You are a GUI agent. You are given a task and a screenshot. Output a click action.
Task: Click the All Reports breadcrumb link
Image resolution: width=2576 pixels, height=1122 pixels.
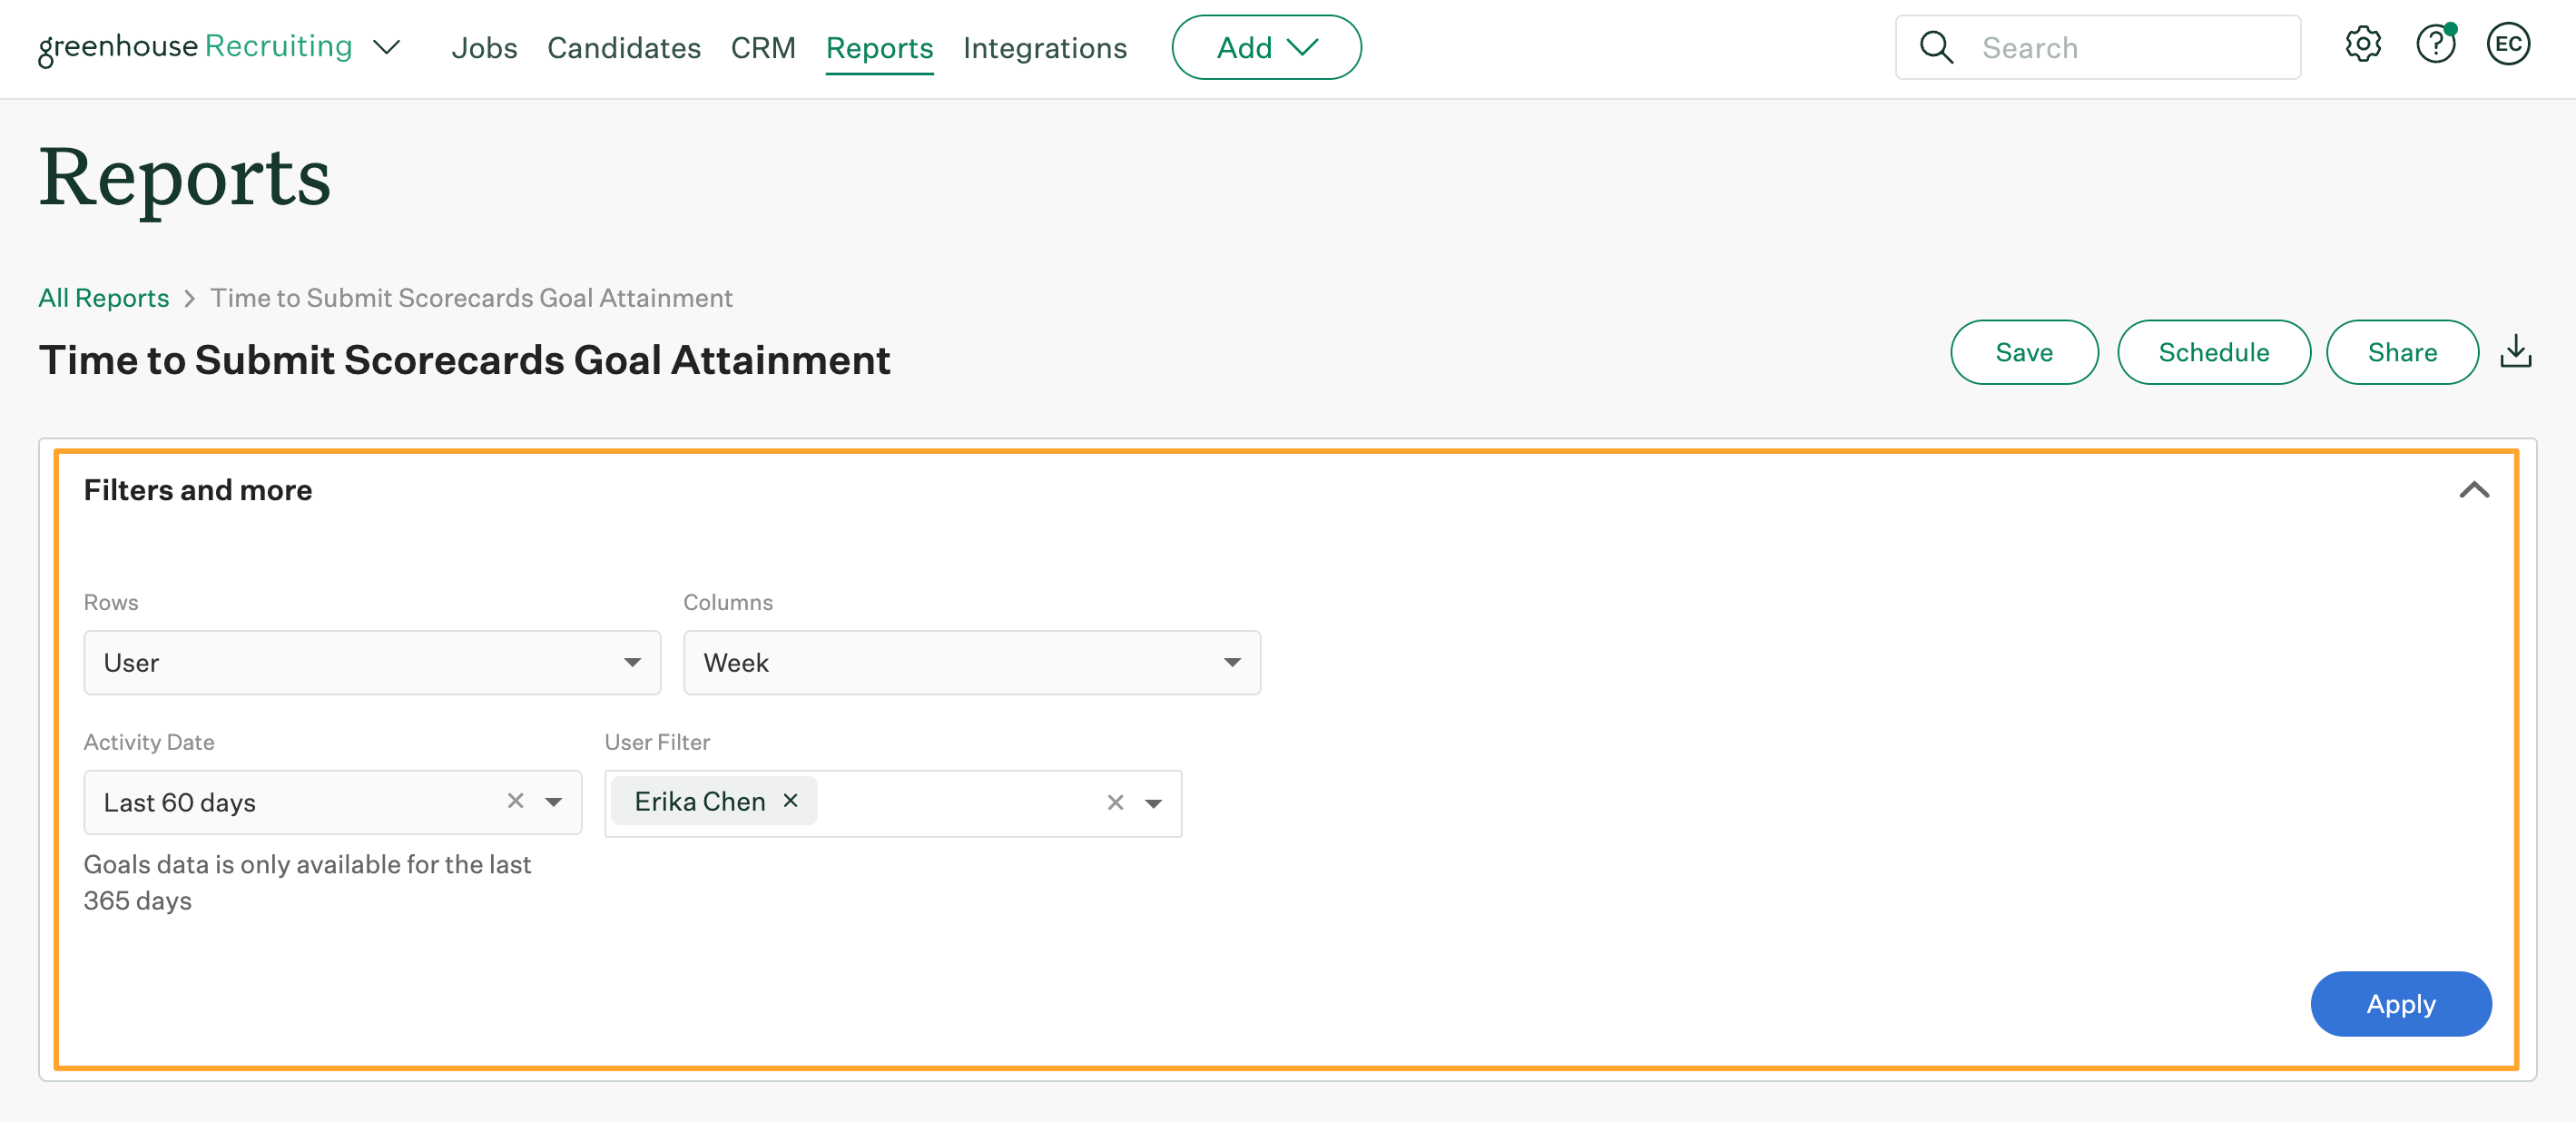pos(103,296)
